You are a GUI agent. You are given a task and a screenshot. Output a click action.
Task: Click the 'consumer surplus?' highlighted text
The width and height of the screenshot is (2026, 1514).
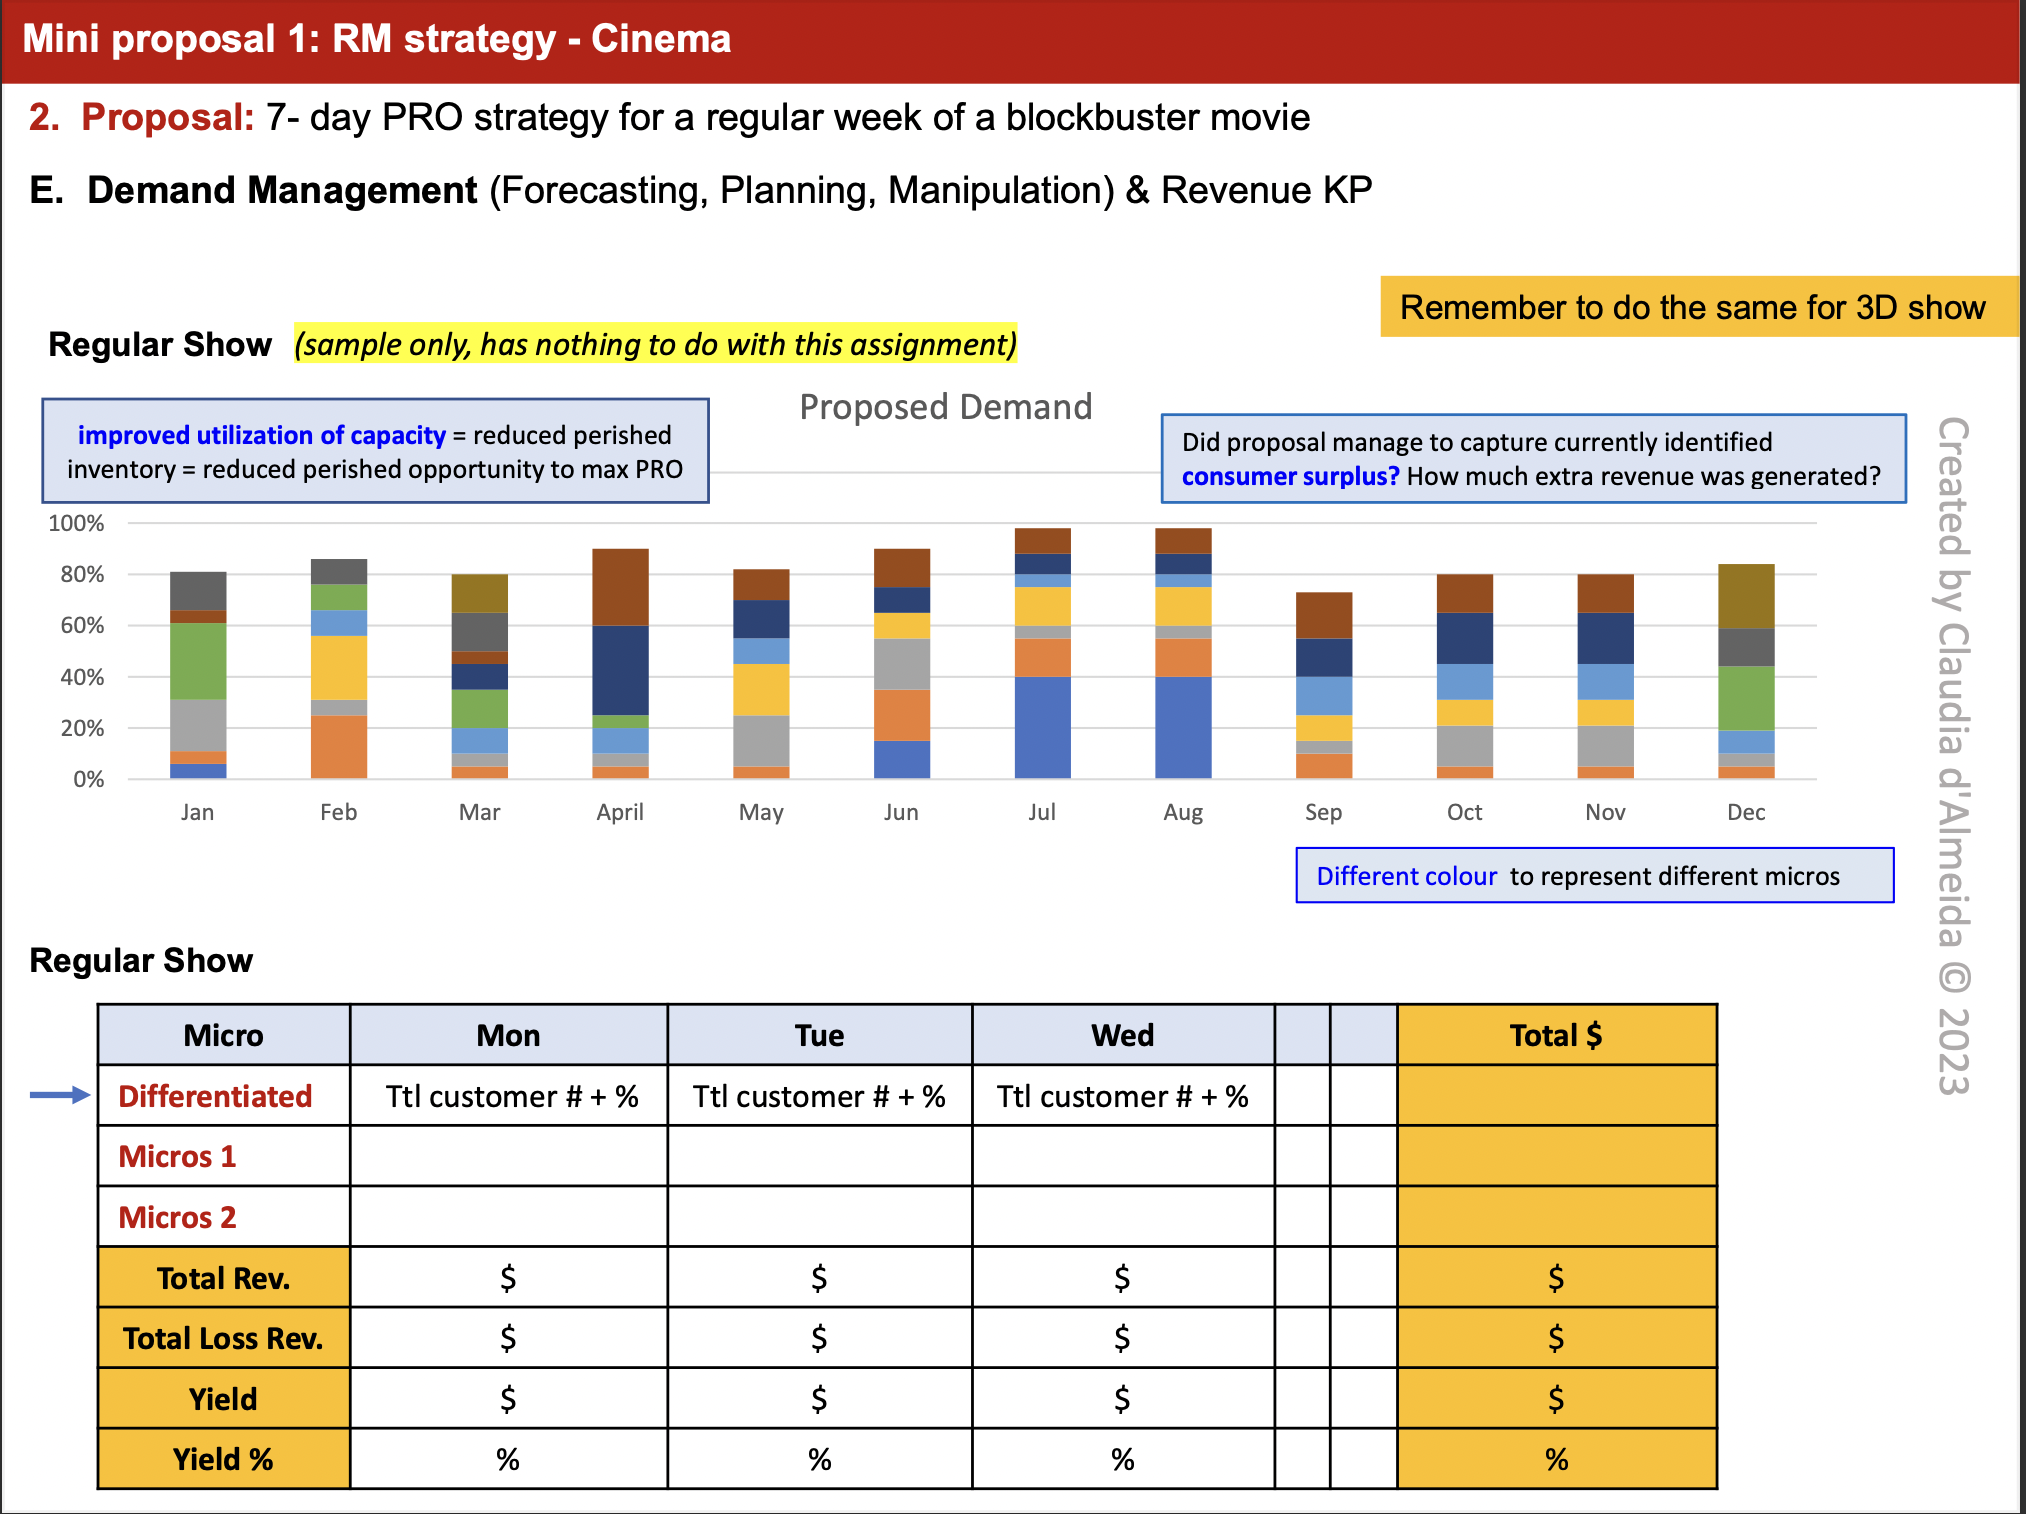click(x=1289, y=476)
